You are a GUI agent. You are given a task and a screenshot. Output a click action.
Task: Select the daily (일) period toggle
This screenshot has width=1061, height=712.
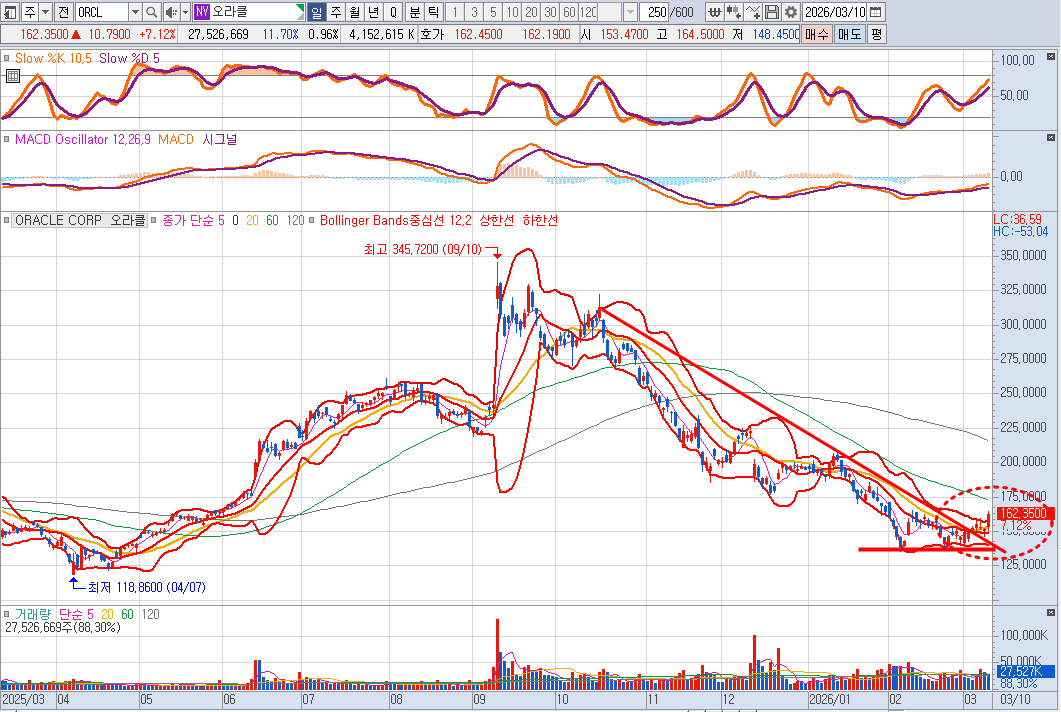point(317,12)
